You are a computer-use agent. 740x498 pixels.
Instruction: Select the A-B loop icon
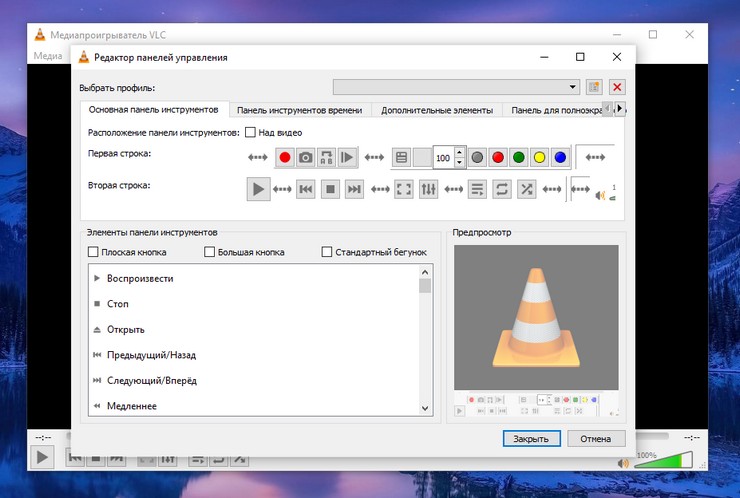(x=326, y=157)
